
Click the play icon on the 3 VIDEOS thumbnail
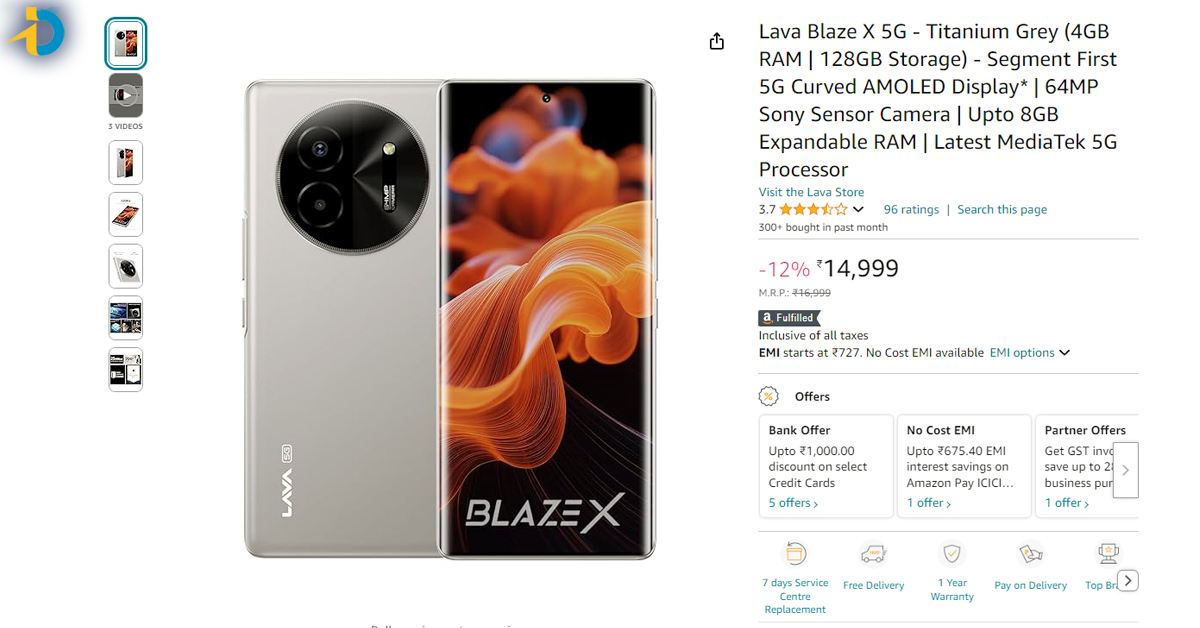[x=125, y=96]
